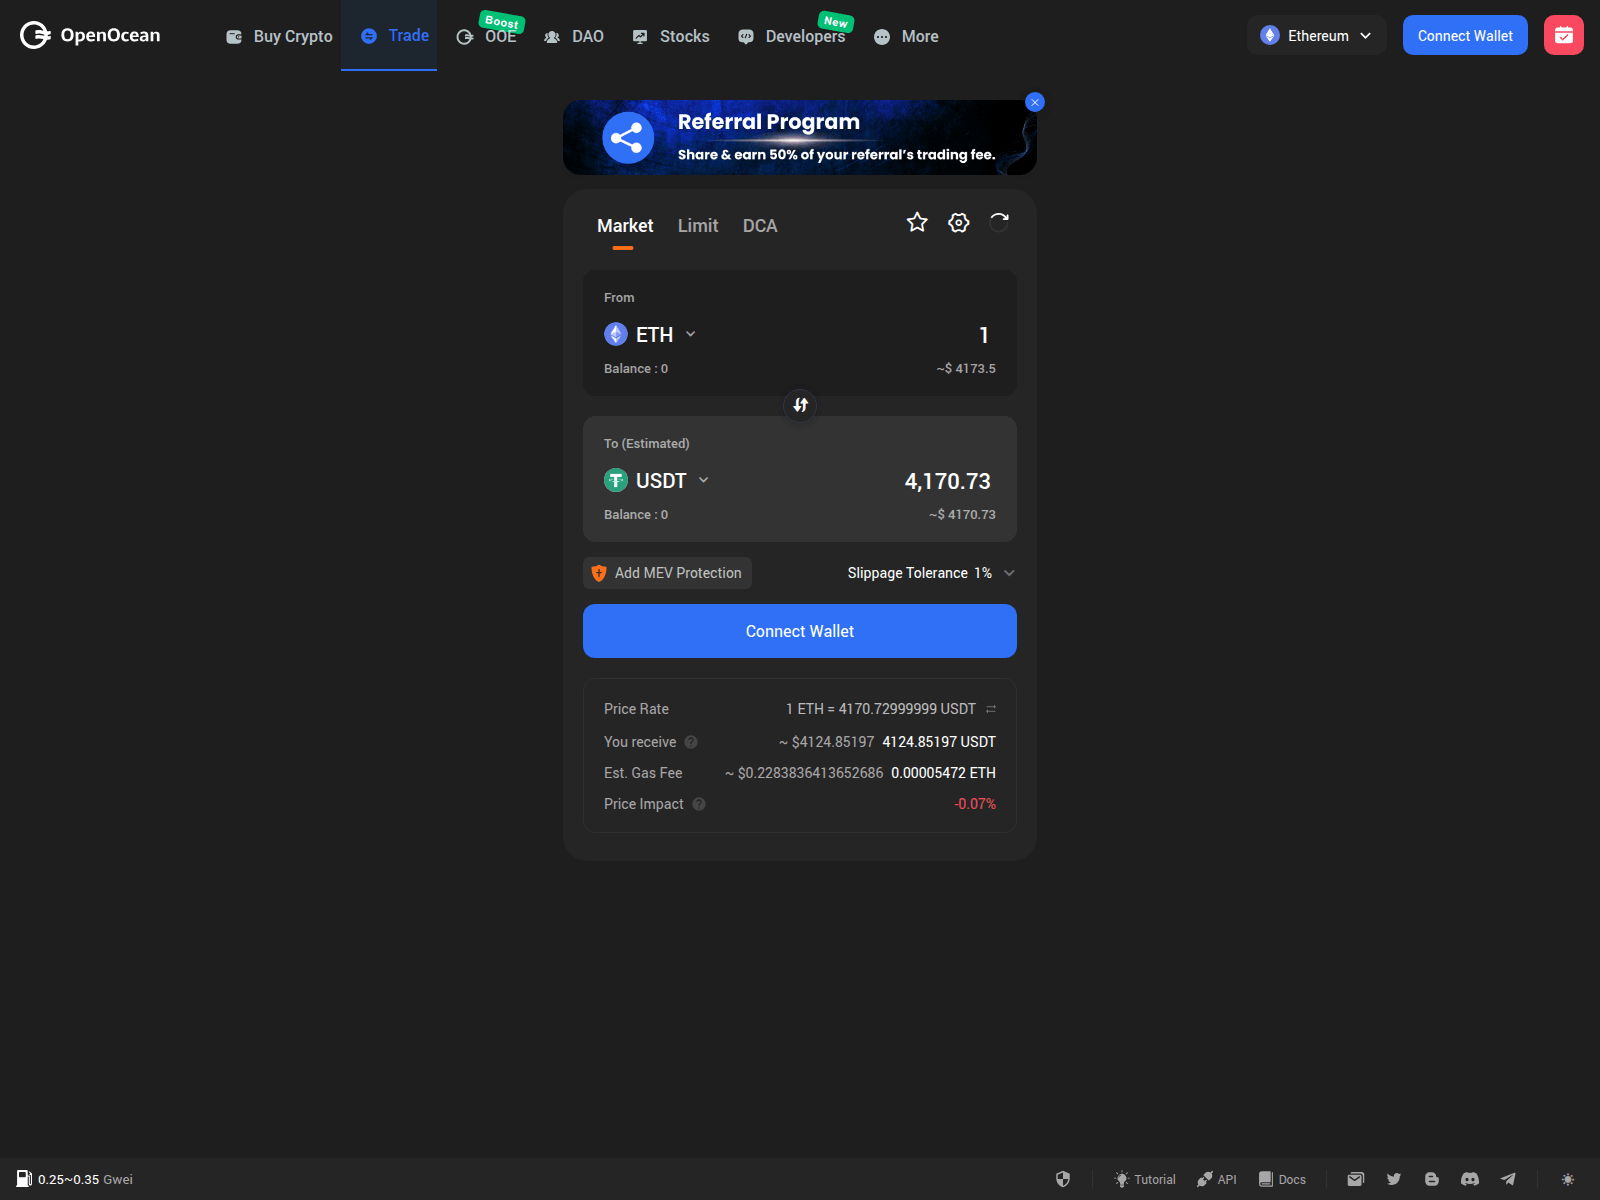The width and height of the screenshot is (1600, 1200).
Task: Open the OOE menu item
Action: 487,36
